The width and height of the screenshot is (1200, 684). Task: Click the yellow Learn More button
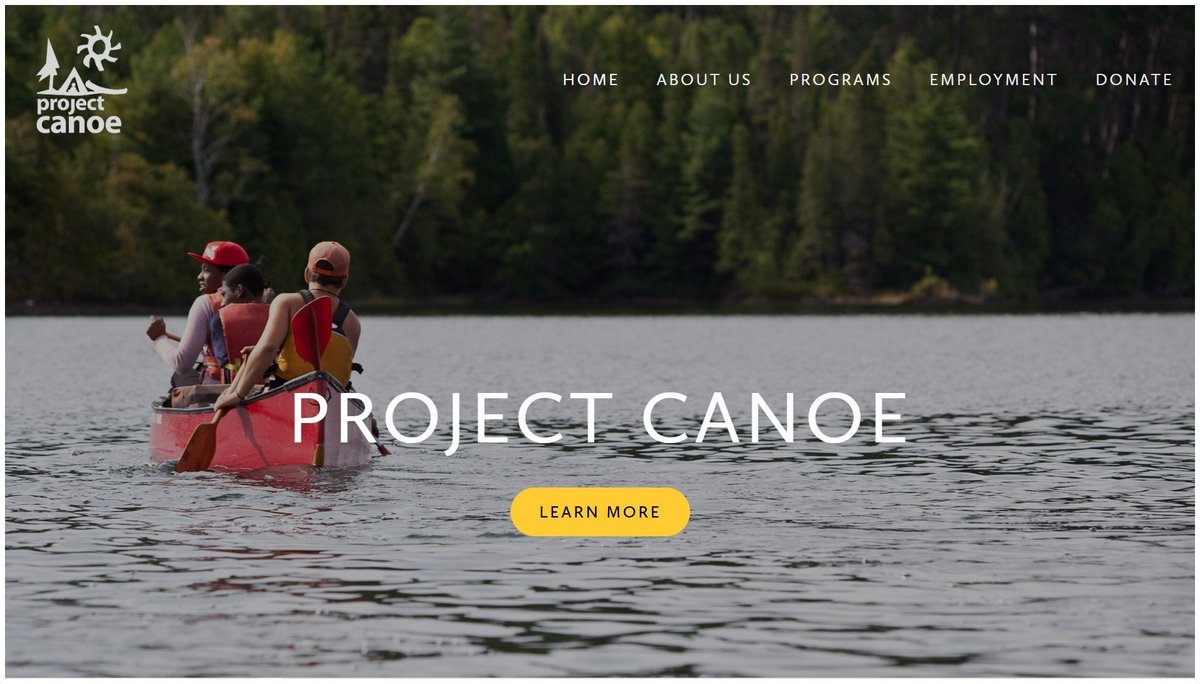tap(600, 512)
